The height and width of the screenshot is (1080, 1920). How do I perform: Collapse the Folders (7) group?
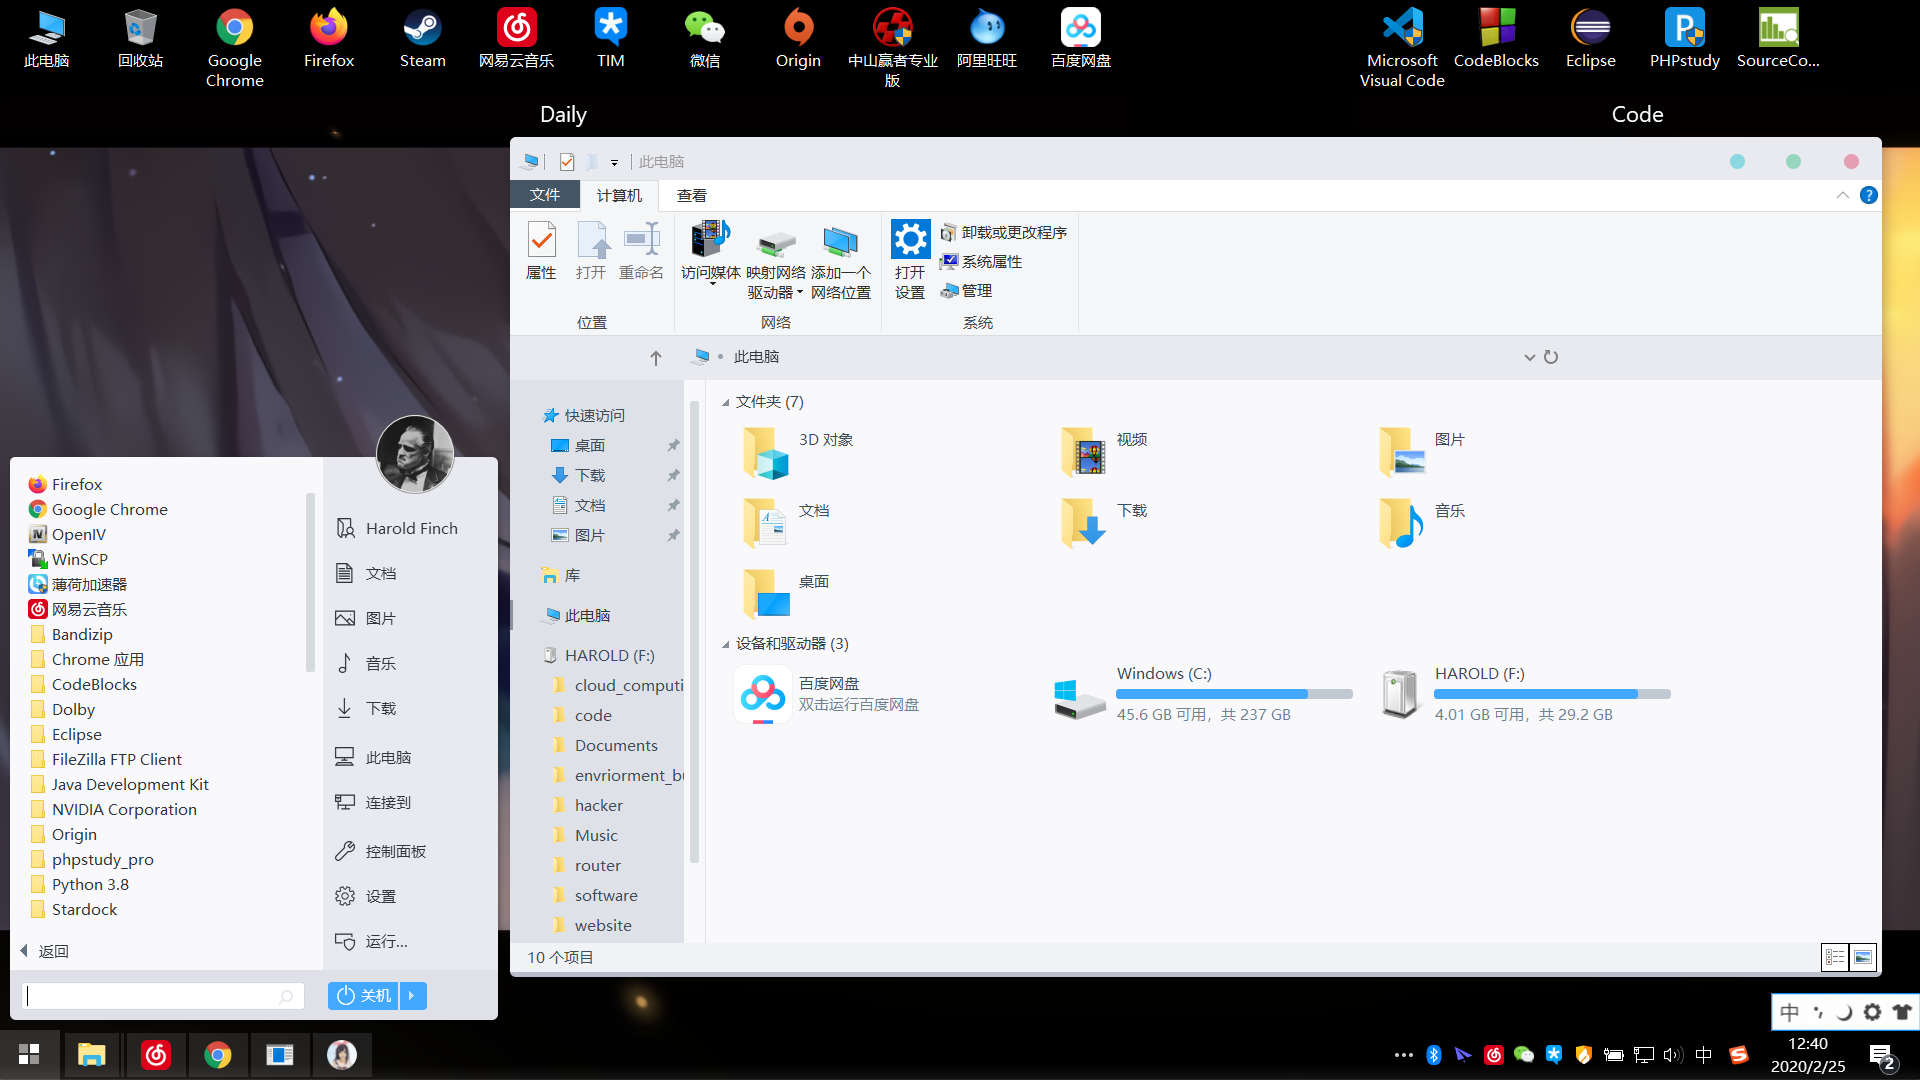tap(725, 402)
